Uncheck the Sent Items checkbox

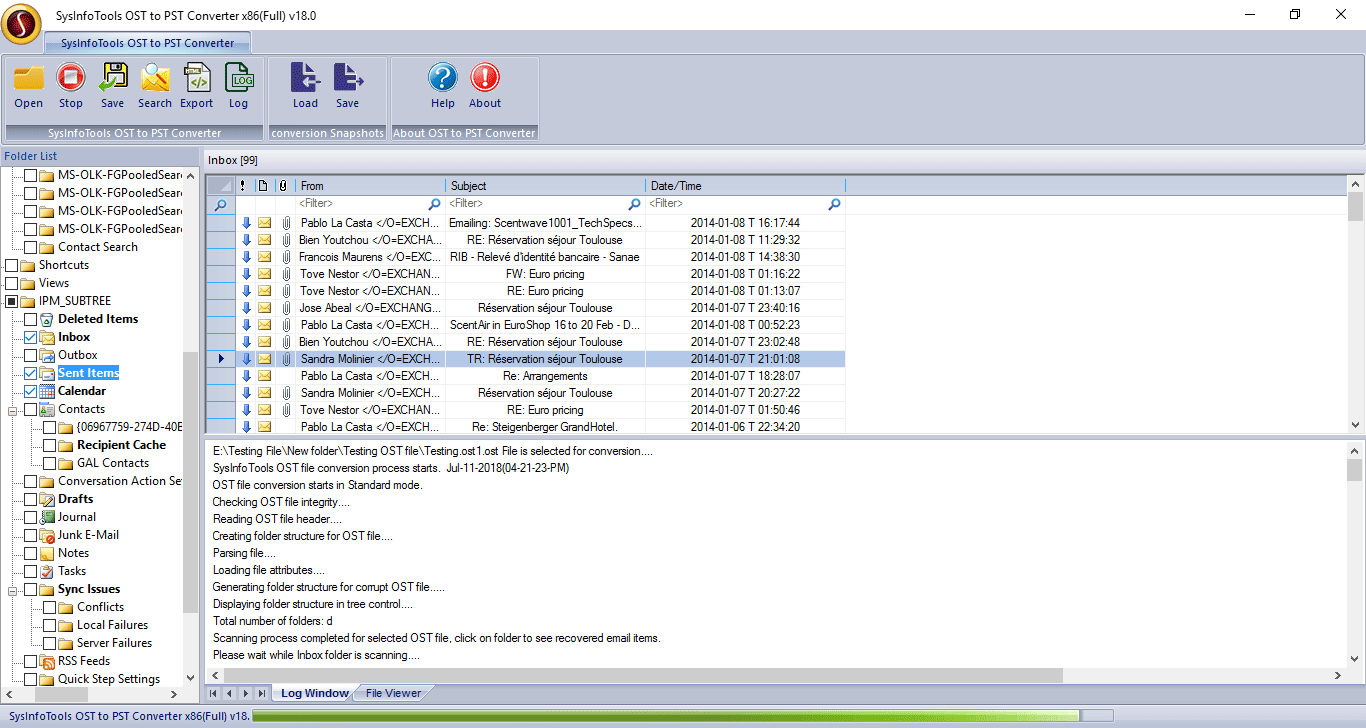tap(30, 373)
